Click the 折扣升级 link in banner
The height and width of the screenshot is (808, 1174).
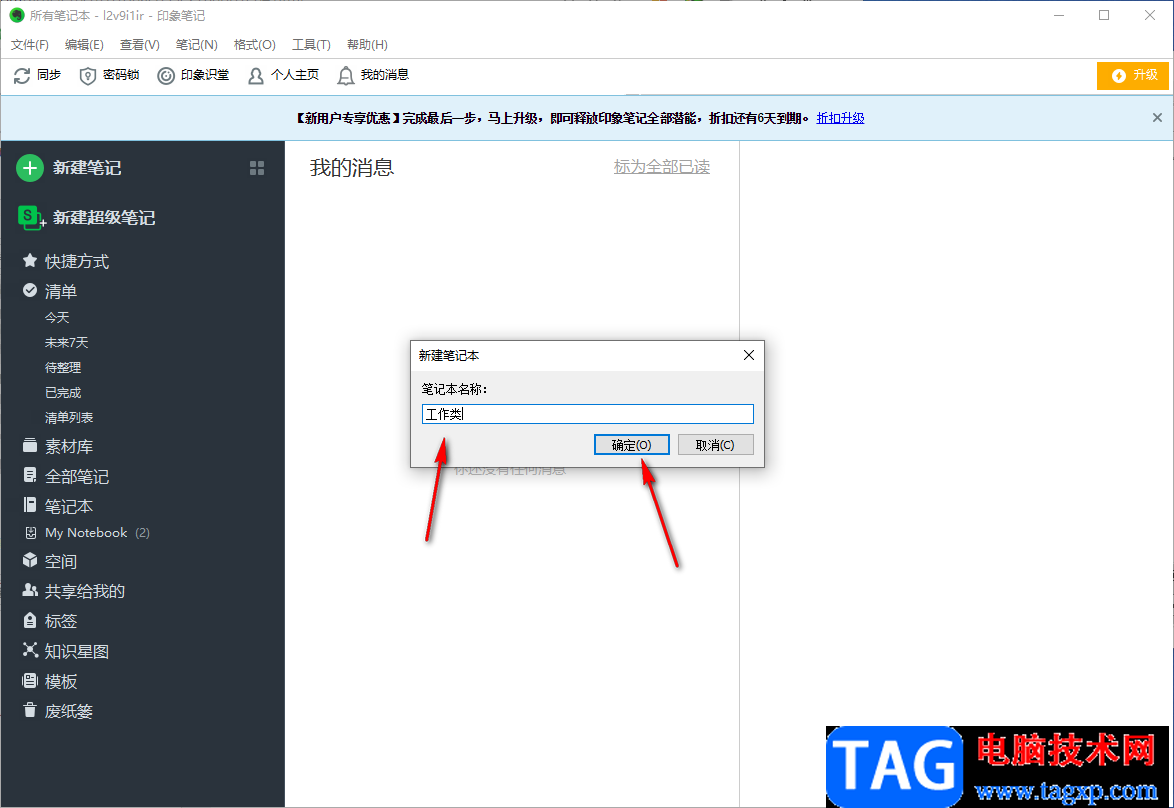coord(840,118)
